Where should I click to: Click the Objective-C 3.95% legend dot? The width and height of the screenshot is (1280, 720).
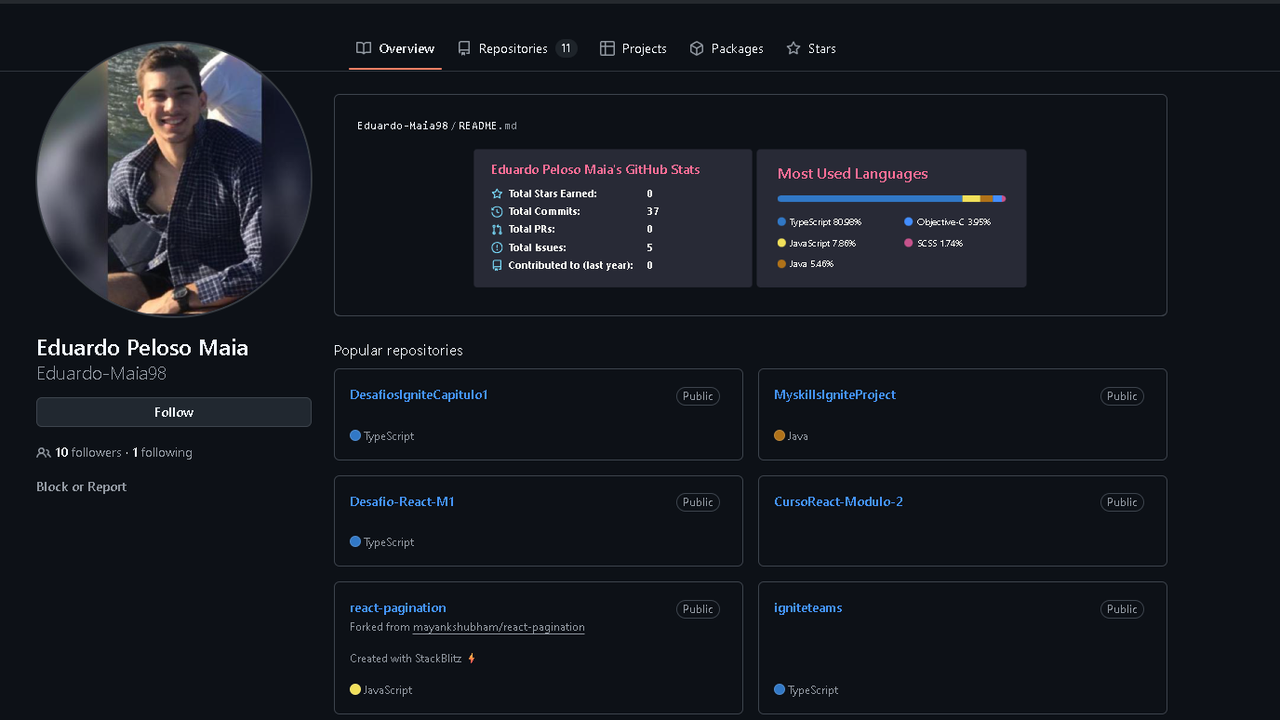[x=909, y=222]
